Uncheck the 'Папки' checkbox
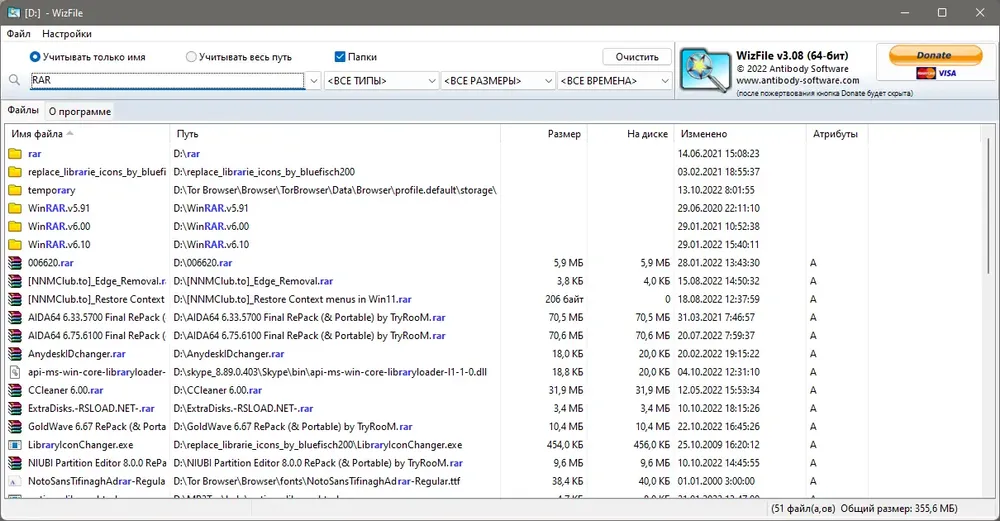 [x=340, y=57]
